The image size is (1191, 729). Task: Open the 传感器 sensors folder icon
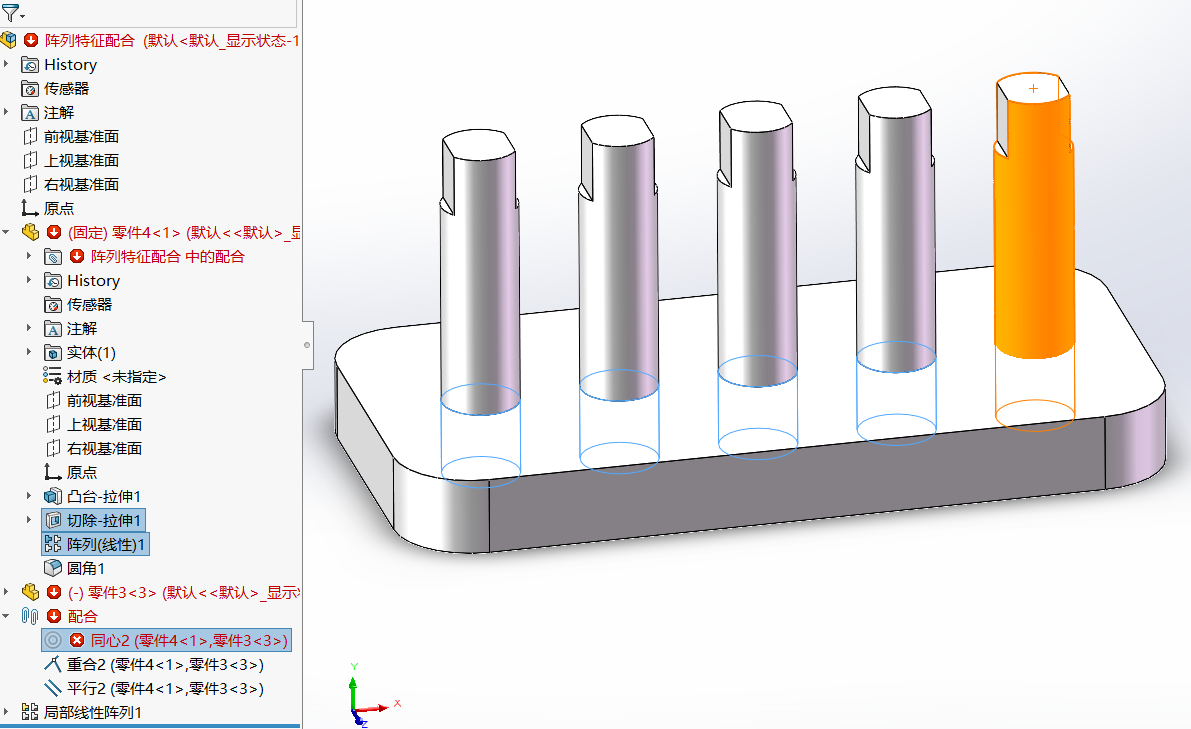[32, 88]
